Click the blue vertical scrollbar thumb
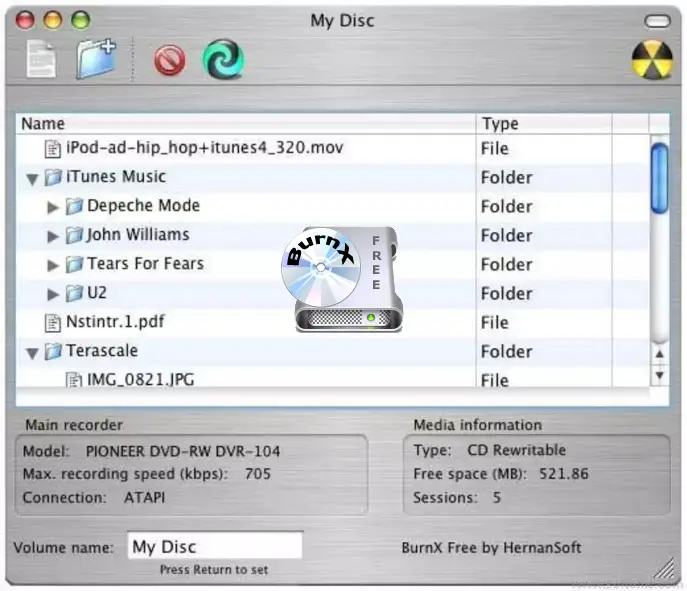The width and height of the screenshot is (687, 591). pyautogui.click(x=659, y=178)
